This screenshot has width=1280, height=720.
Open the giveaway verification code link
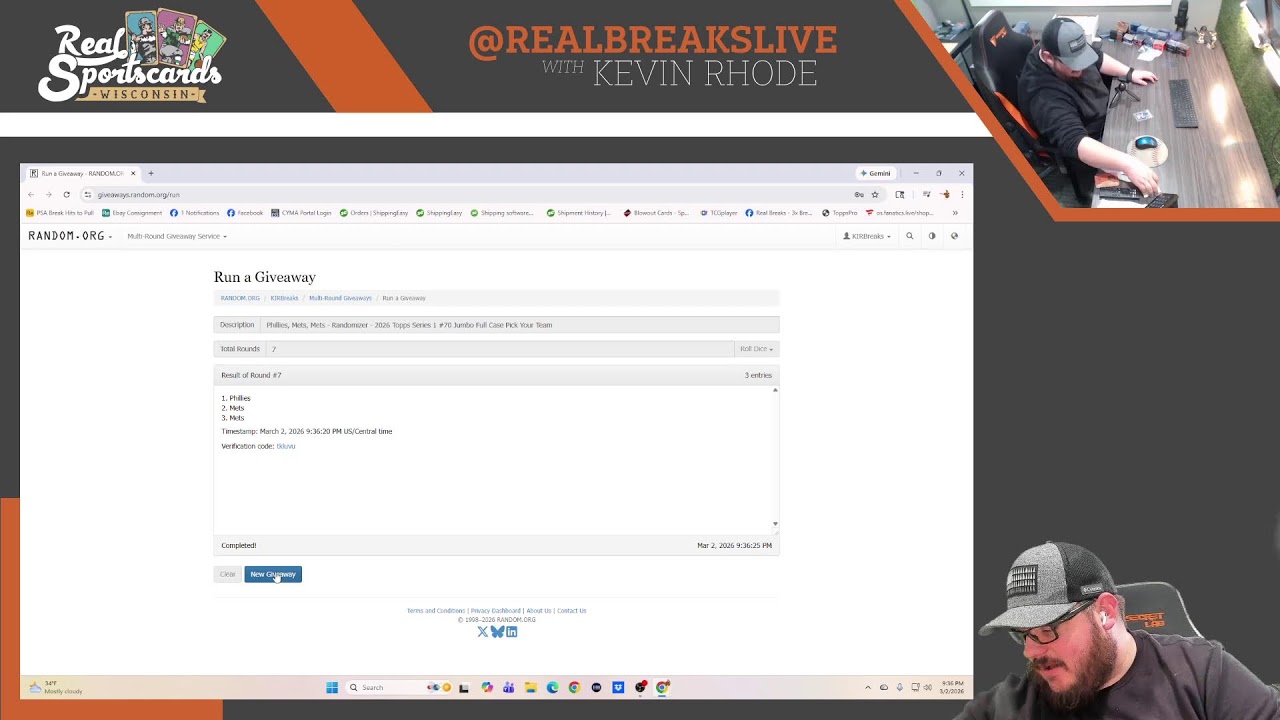[x=286, y=446]
